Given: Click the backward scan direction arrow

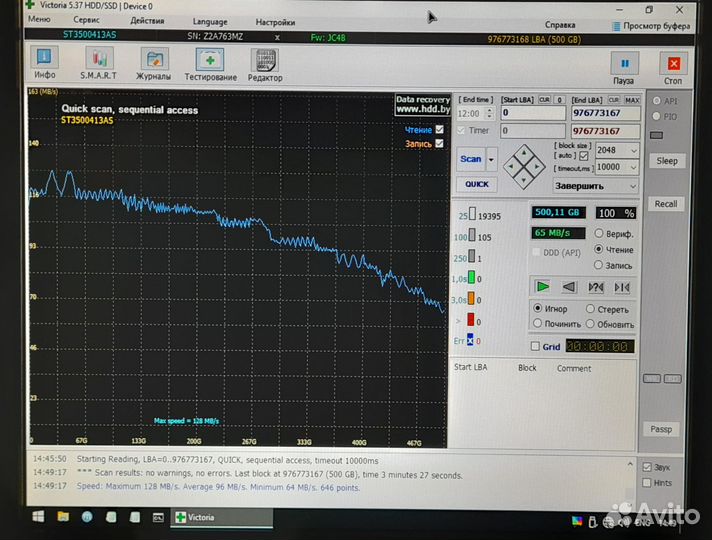Looking at the screenshot, I should click(569, 287).
